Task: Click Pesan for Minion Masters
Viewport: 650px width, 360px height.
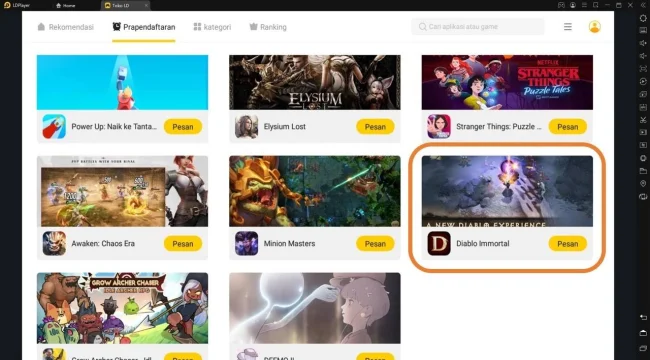Action: 375,244
